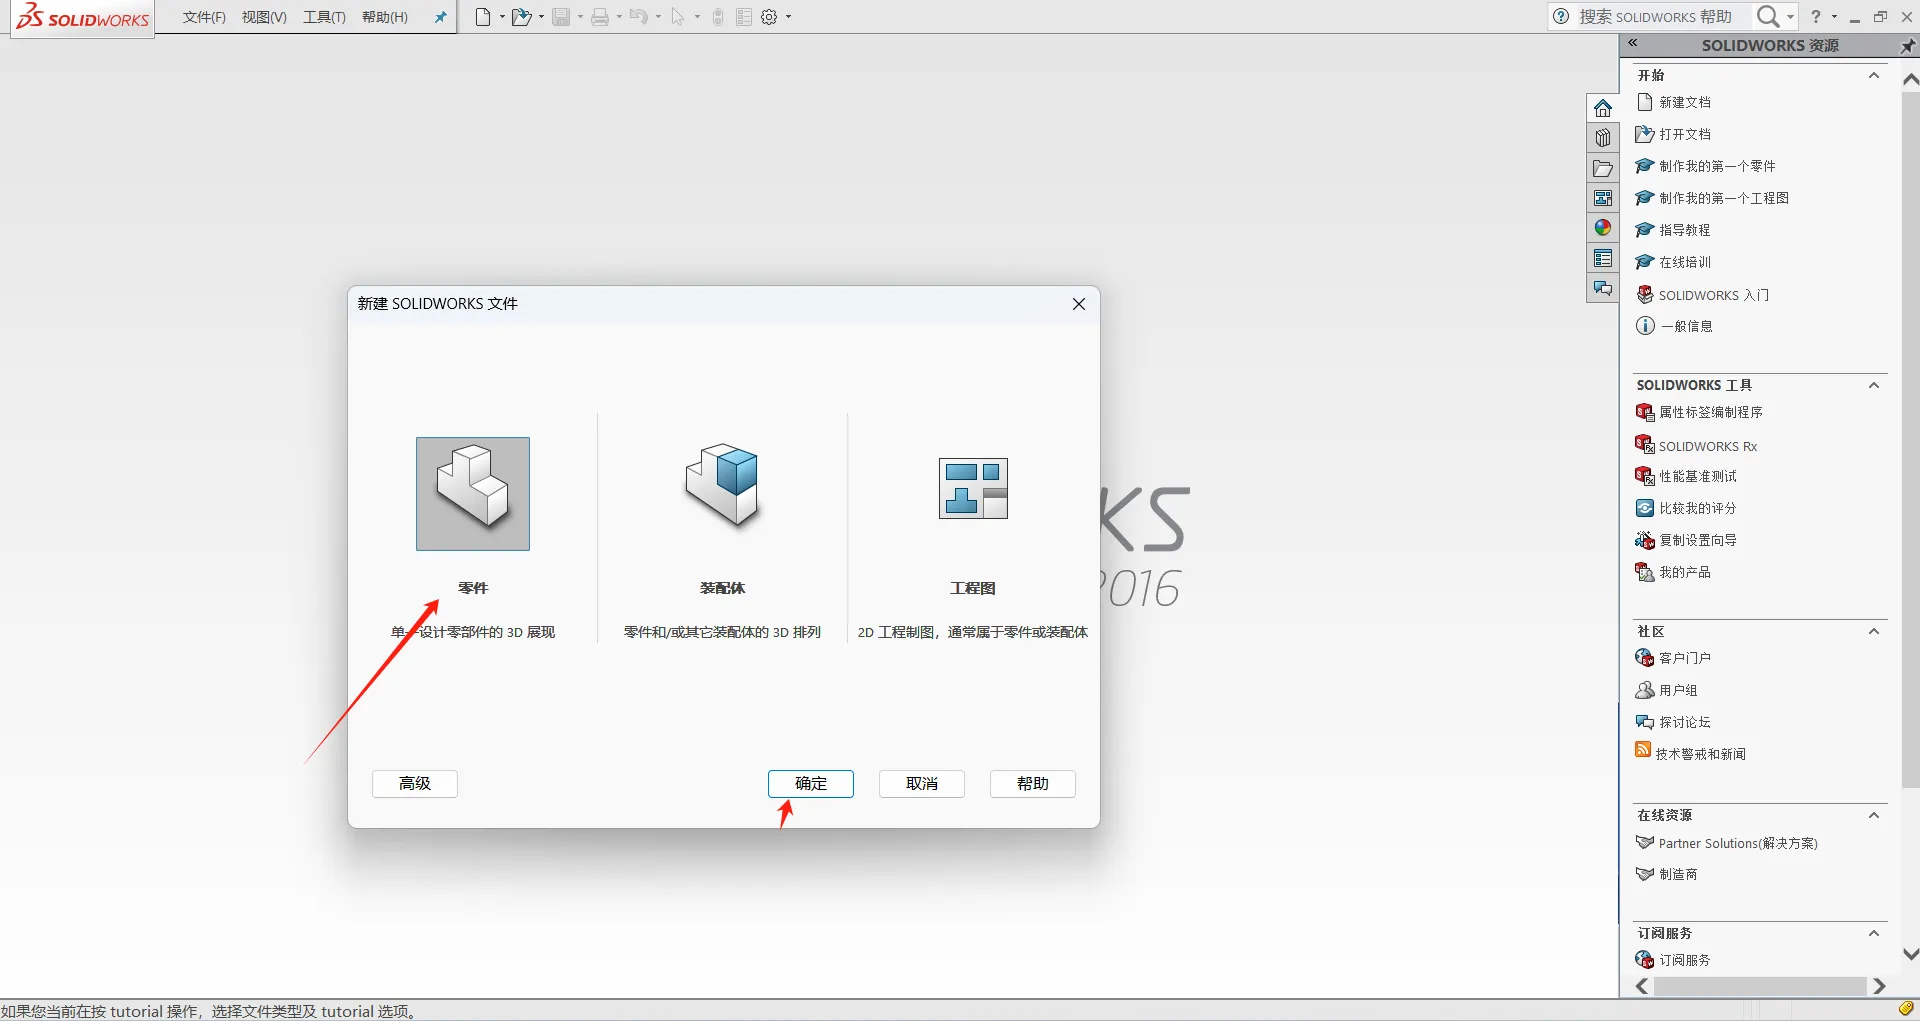Collapse the 社区 section
1920x1021 pixels.
click(1874, 631)
